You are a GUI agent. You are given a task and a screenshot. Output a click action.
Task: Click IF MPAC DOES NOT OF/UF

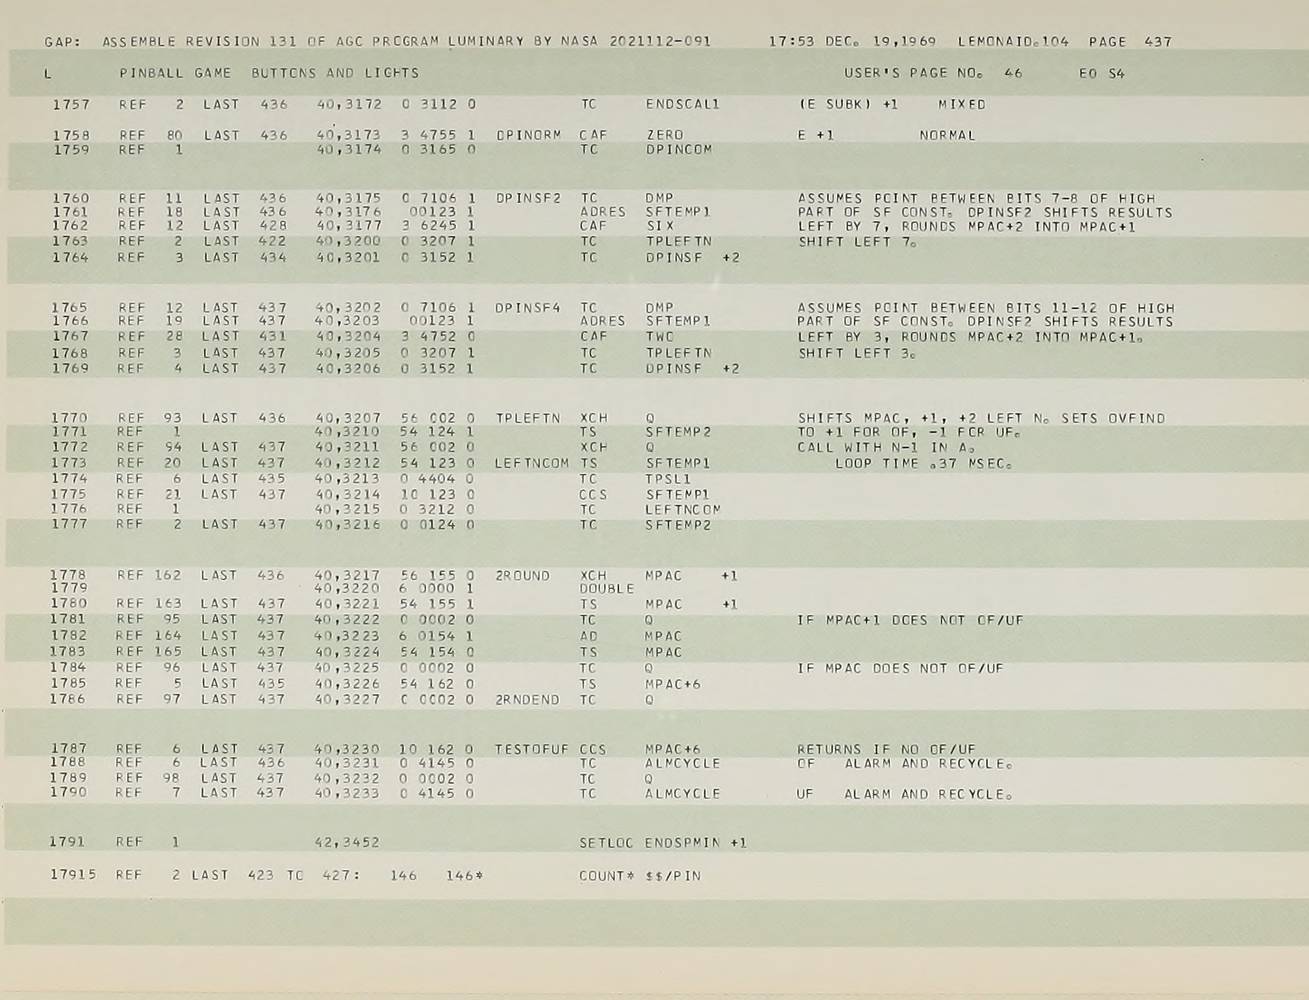pos(900,669)
